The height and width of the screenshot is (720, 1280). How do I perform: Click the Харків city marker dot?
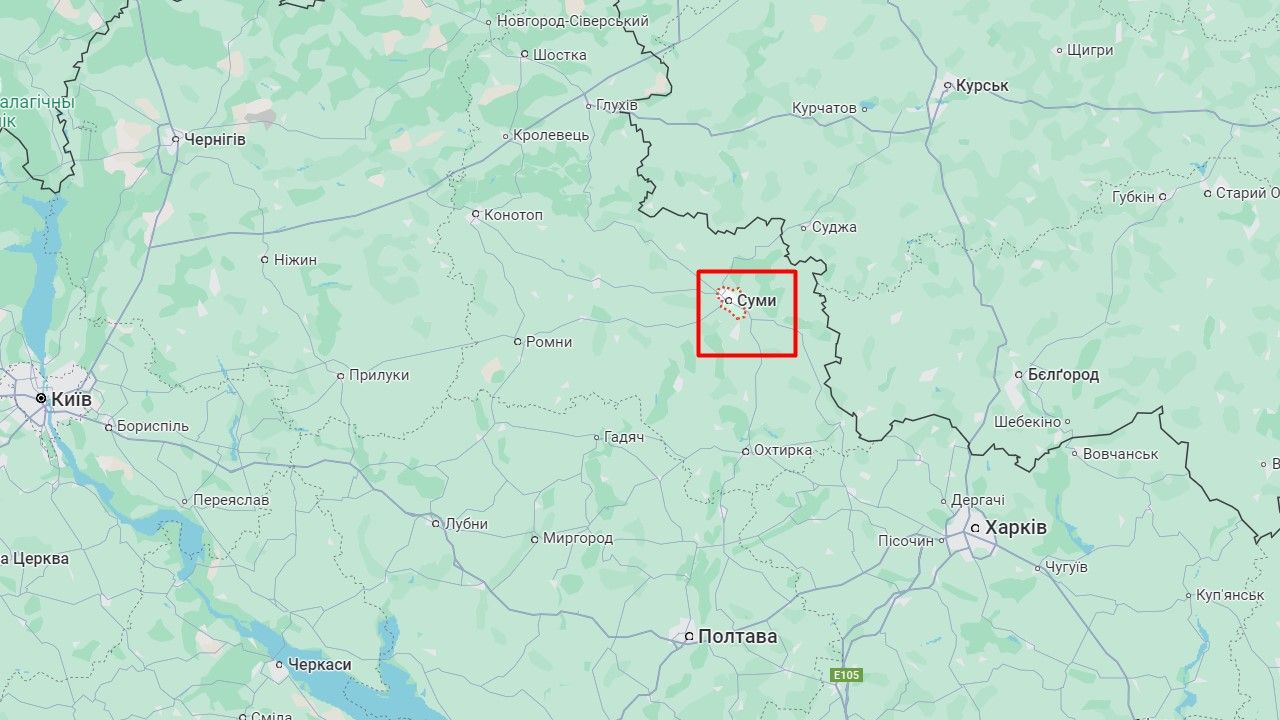click(x=975, y=528)
